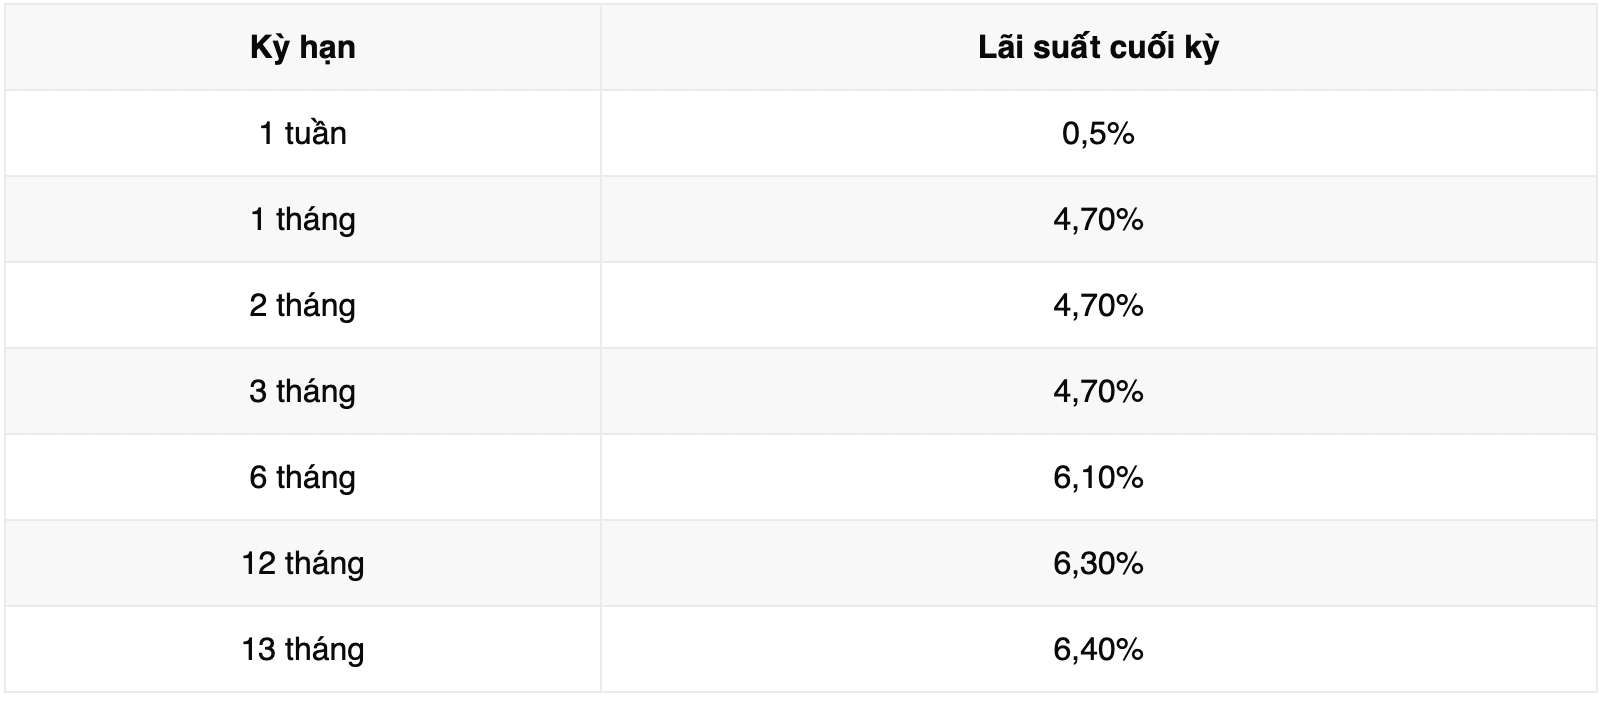Click the "Kỳ hạn" column header
Viewport: 1604px width, 702px height.
(x=302, y=48)
